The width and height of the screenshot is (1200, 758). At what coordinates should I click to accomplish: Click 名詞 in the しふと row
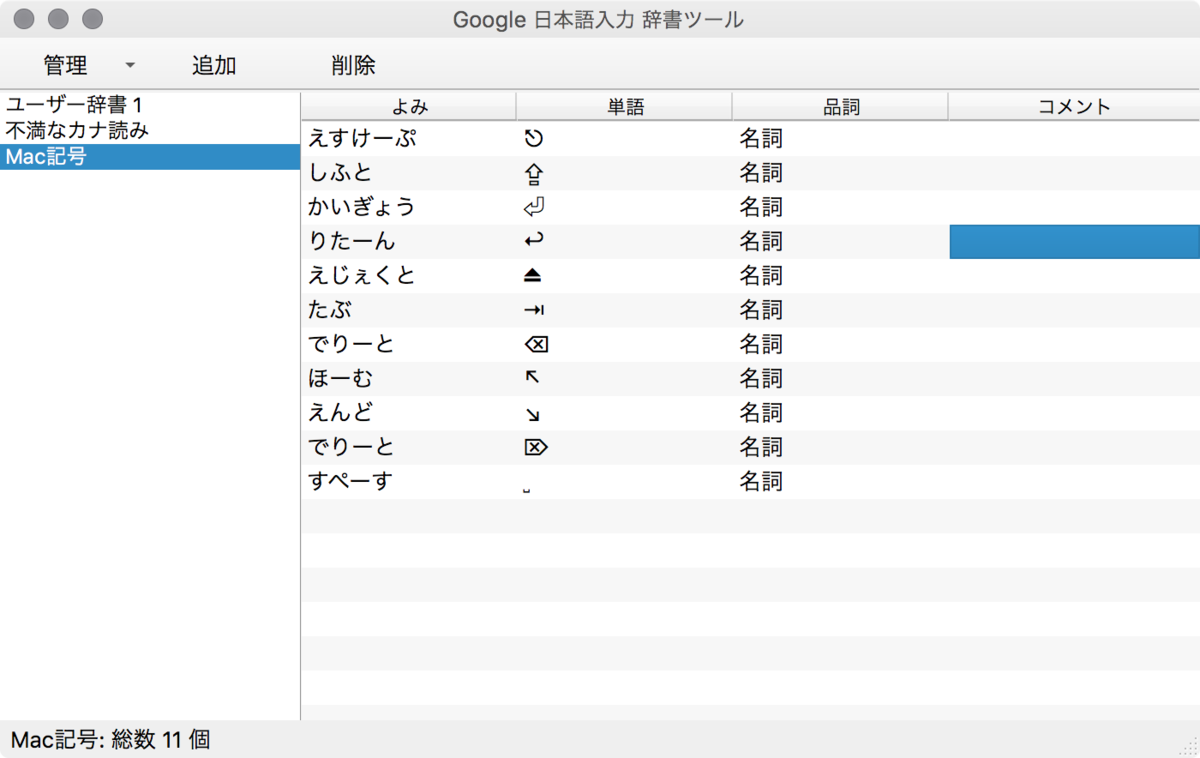[761, 173]
